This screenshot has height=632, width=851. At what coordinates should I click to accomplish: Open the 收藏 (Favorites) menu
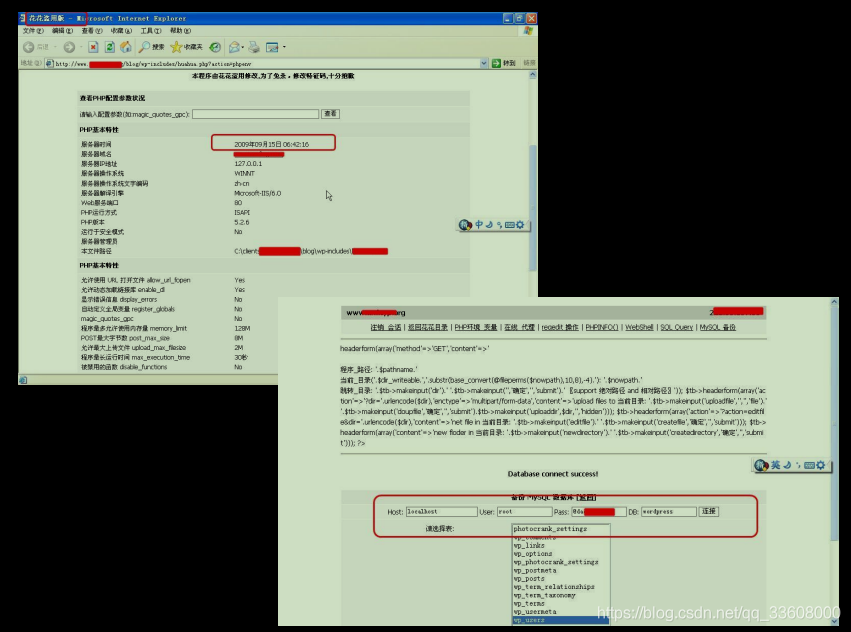tap(121, 31)
